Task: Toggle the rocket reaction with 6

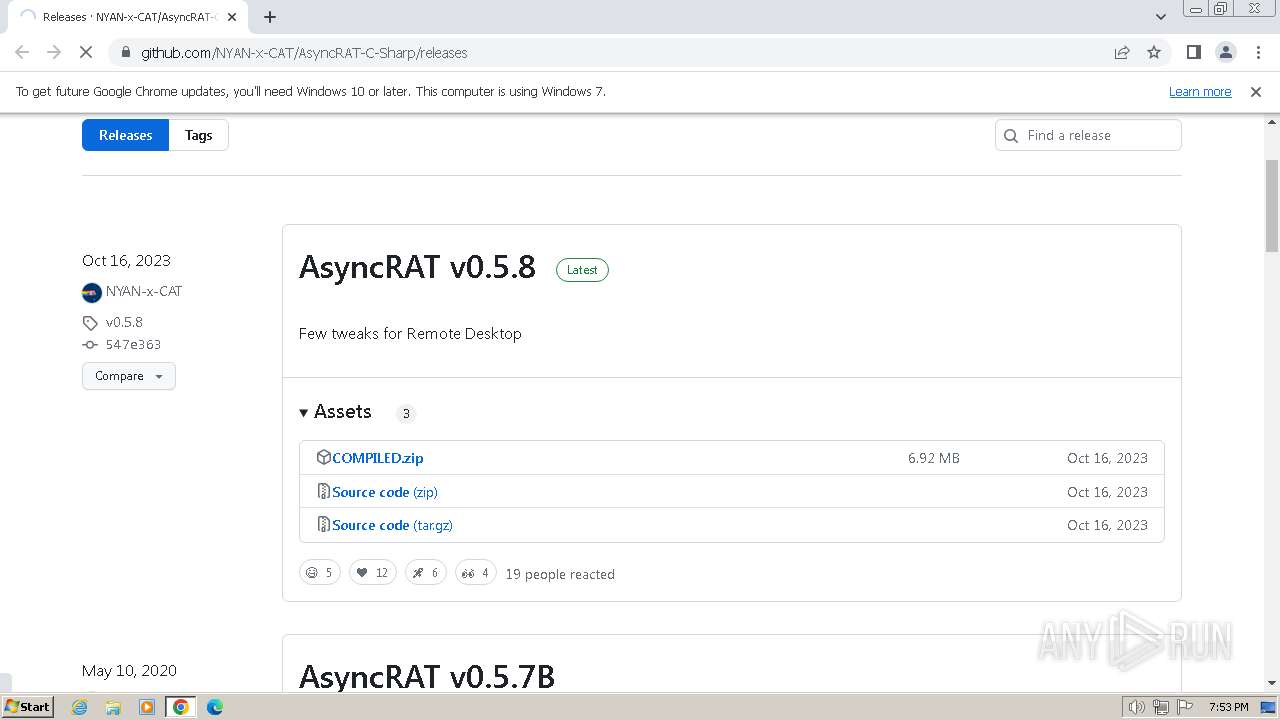Action: click(x=426, y=572)
